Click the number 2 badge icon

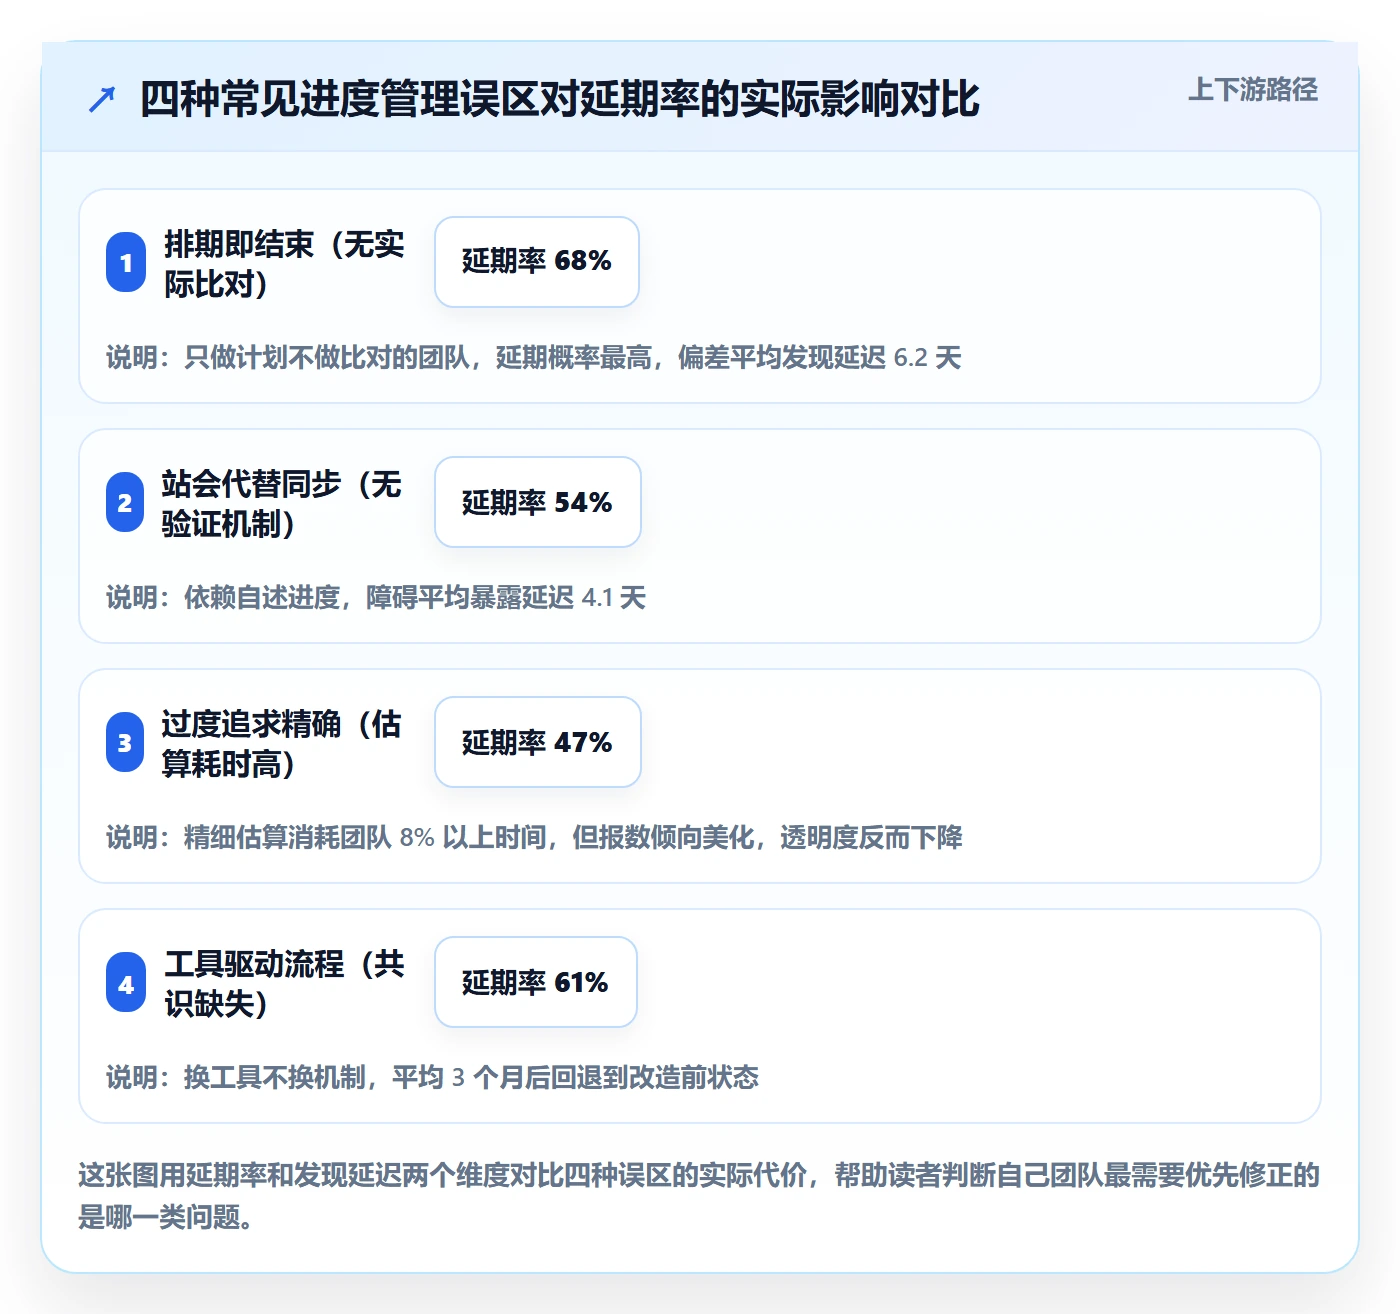click(x=125, y=502)
